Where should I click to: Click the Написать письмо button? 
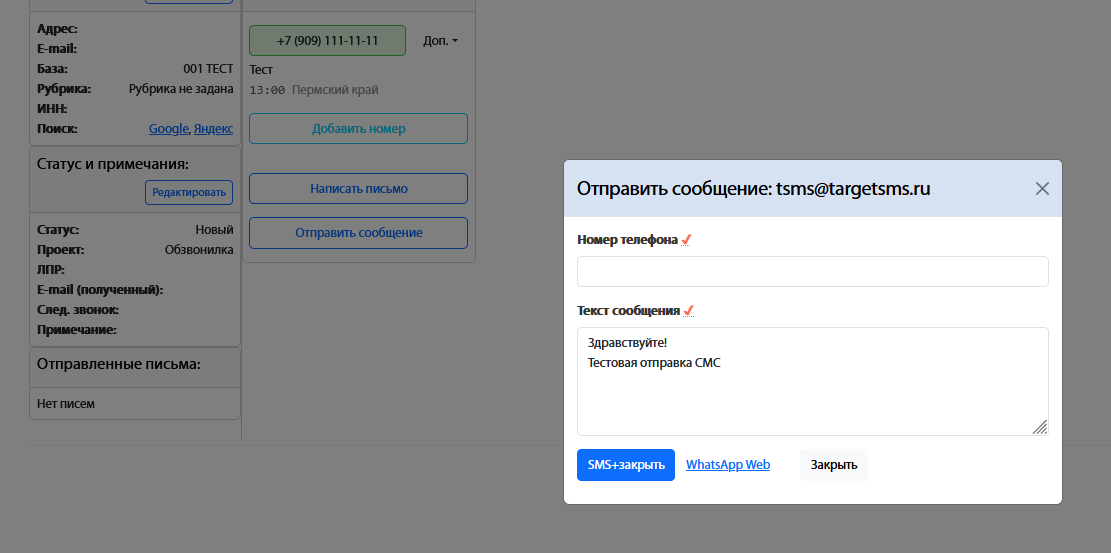[359, 189]
